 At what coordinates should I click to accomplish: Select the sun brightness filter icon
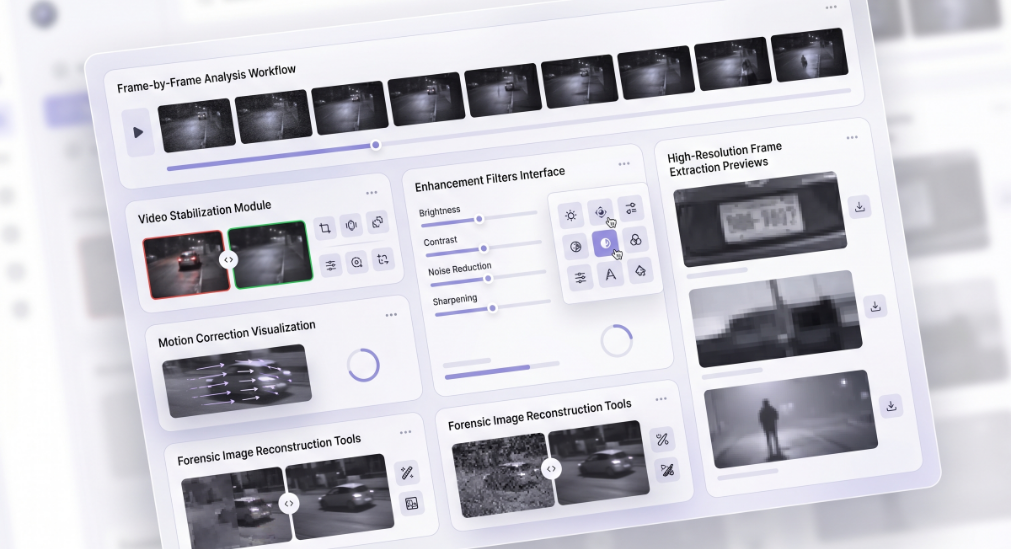pos(571,215)
